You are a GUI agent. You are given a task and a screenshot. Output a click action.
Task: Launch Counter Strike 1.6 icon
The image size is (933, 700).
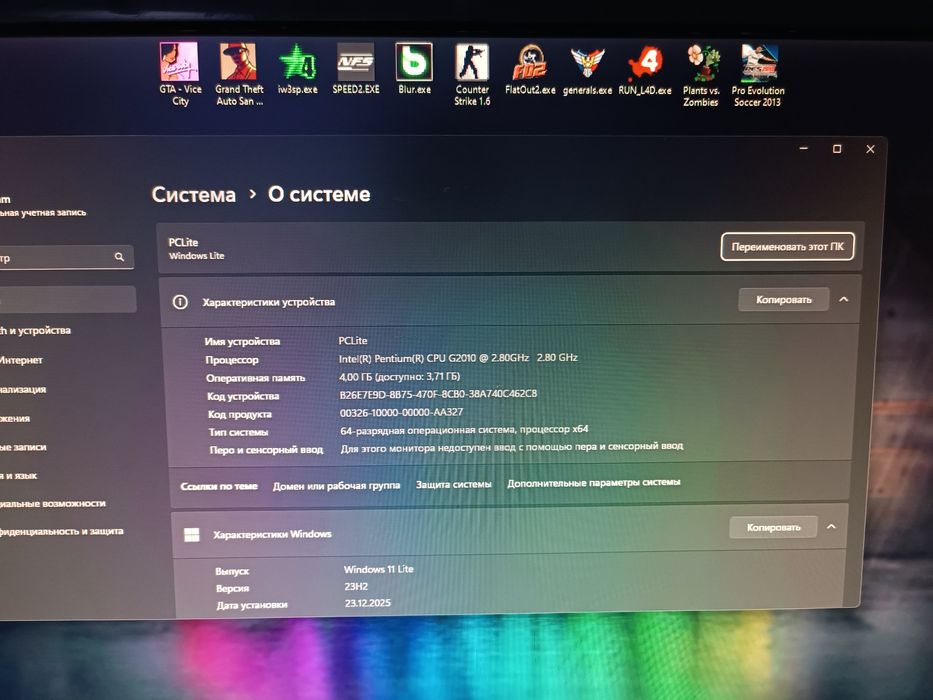(x=472, y=74)
